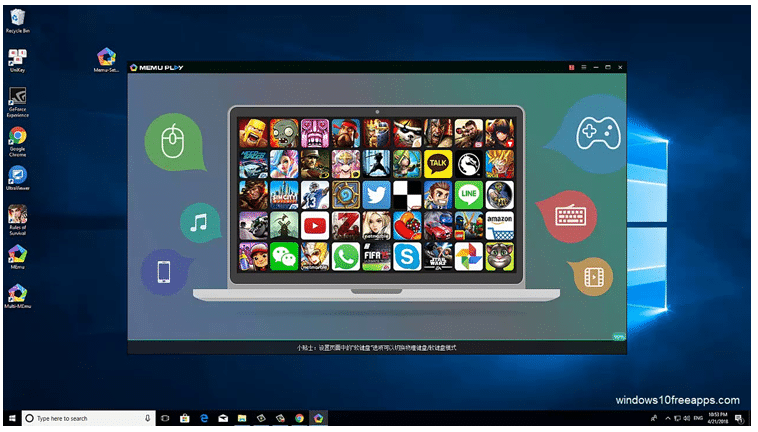Open the Windows Start menu
The image size is (758, 432).
click(12, 418)
